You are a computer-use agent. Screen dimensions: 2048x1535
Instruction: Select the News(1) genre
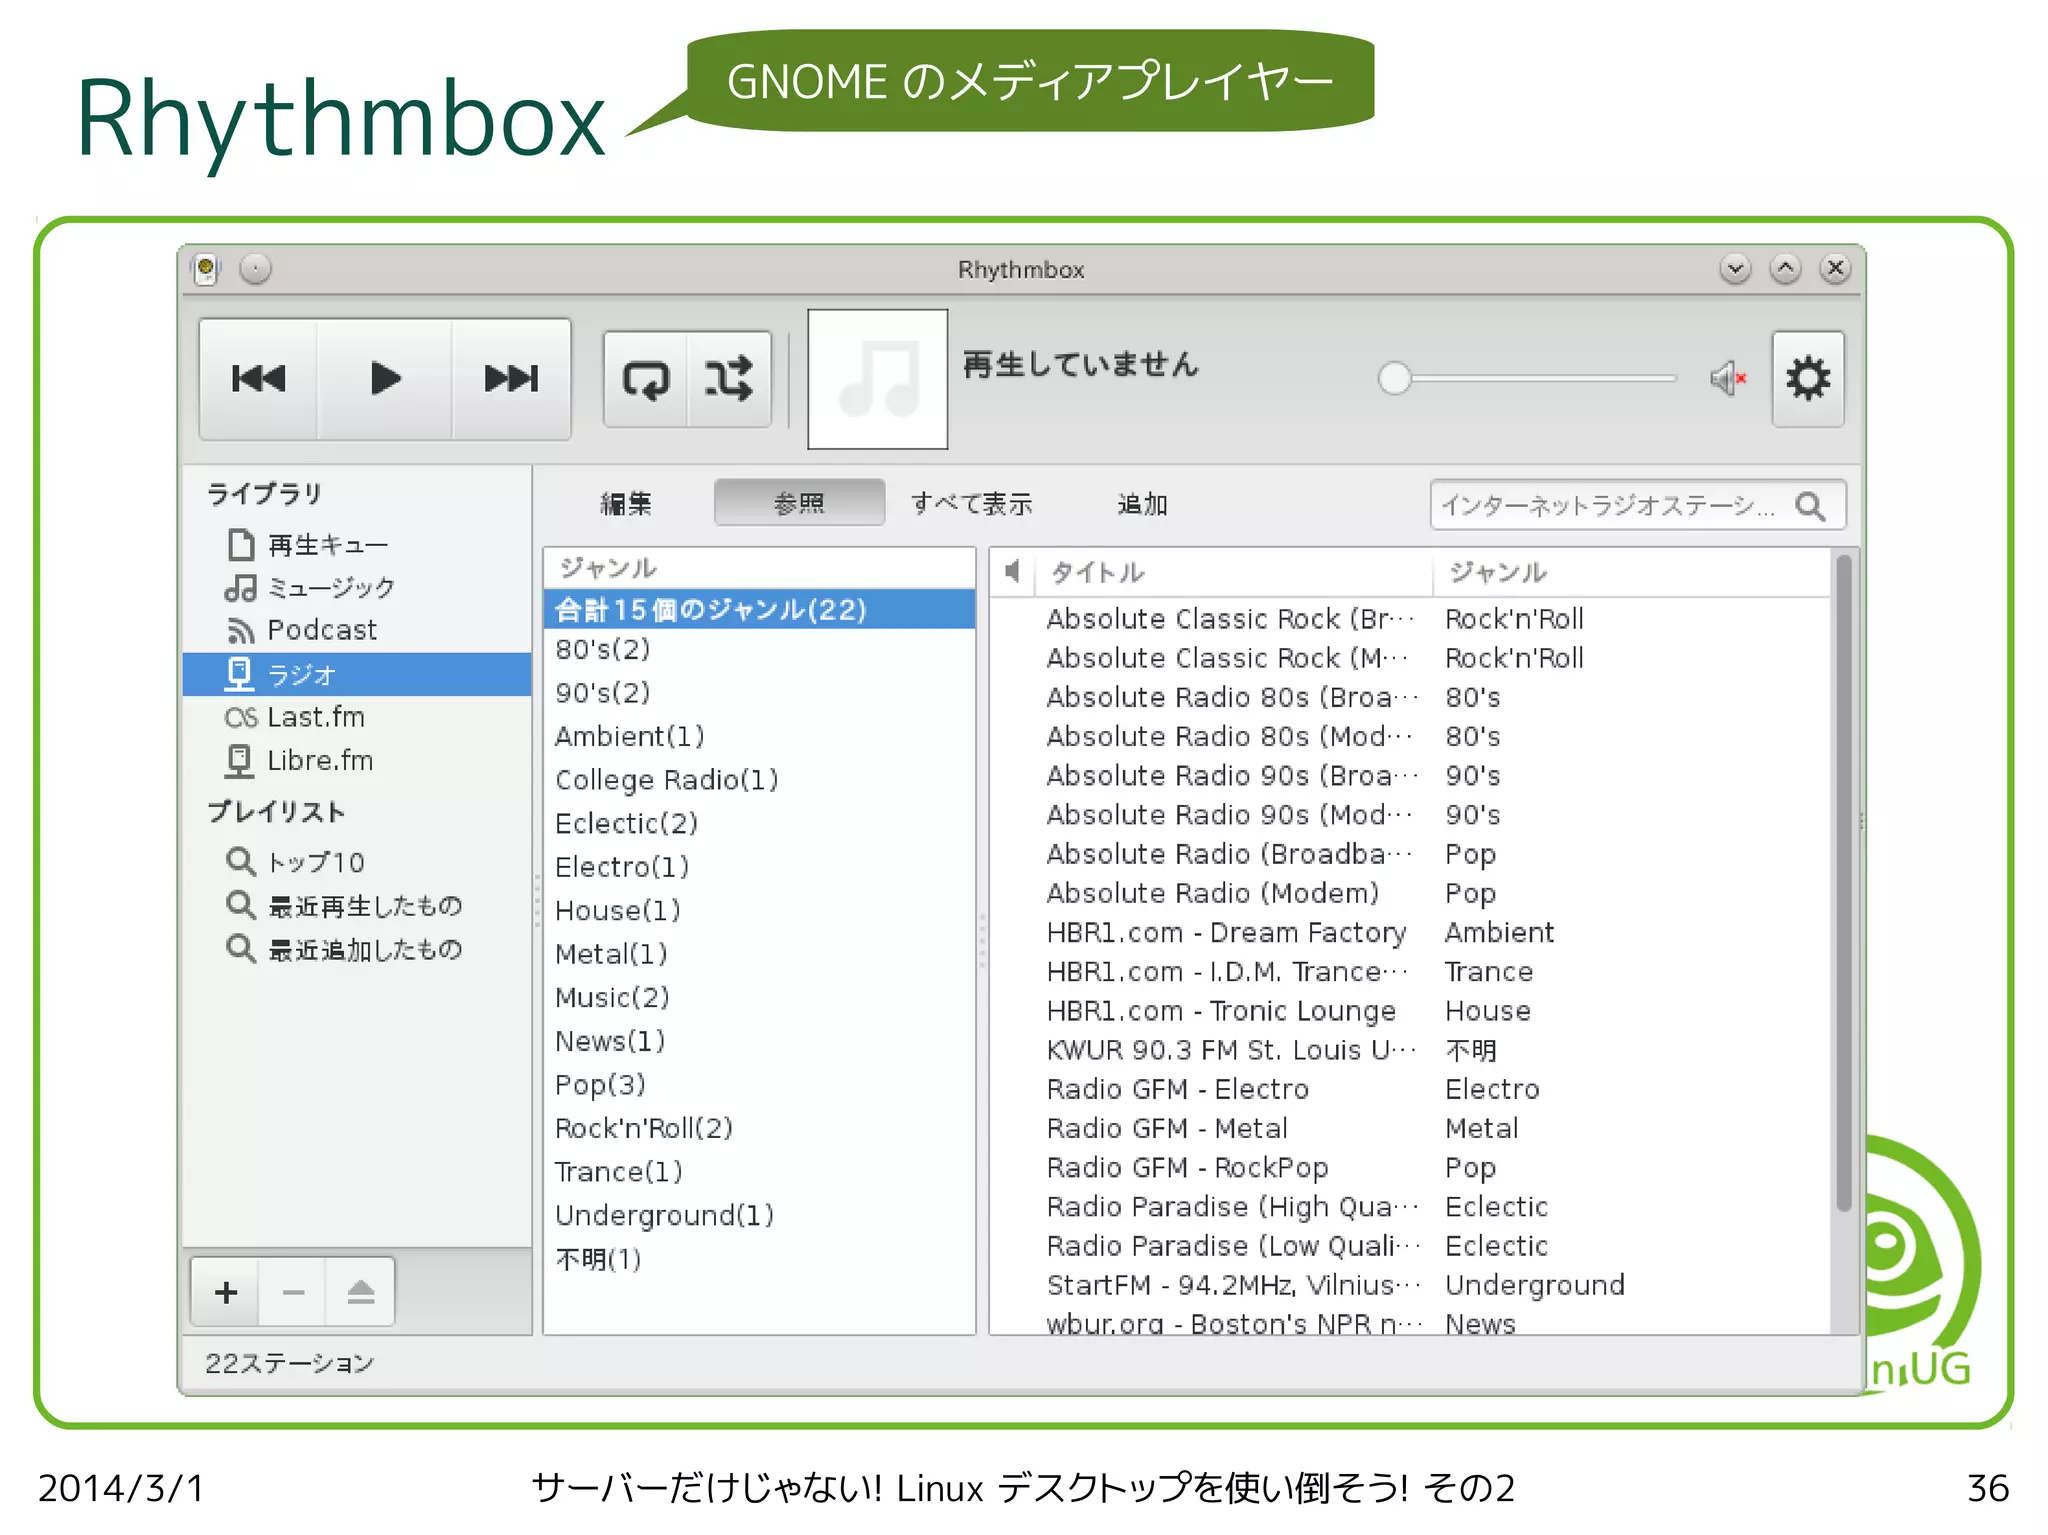pos(759,1041)
